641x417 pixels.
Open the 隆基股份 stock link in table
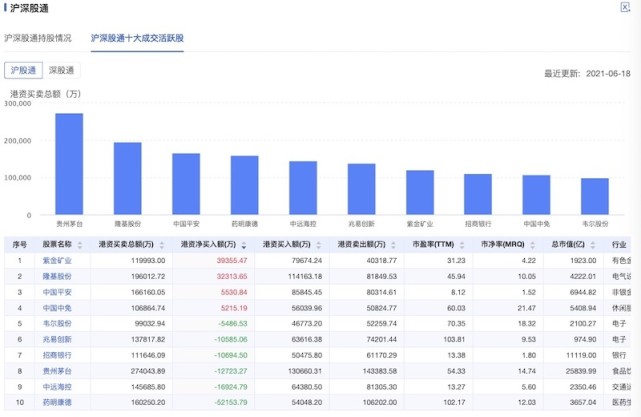(57, 276)
